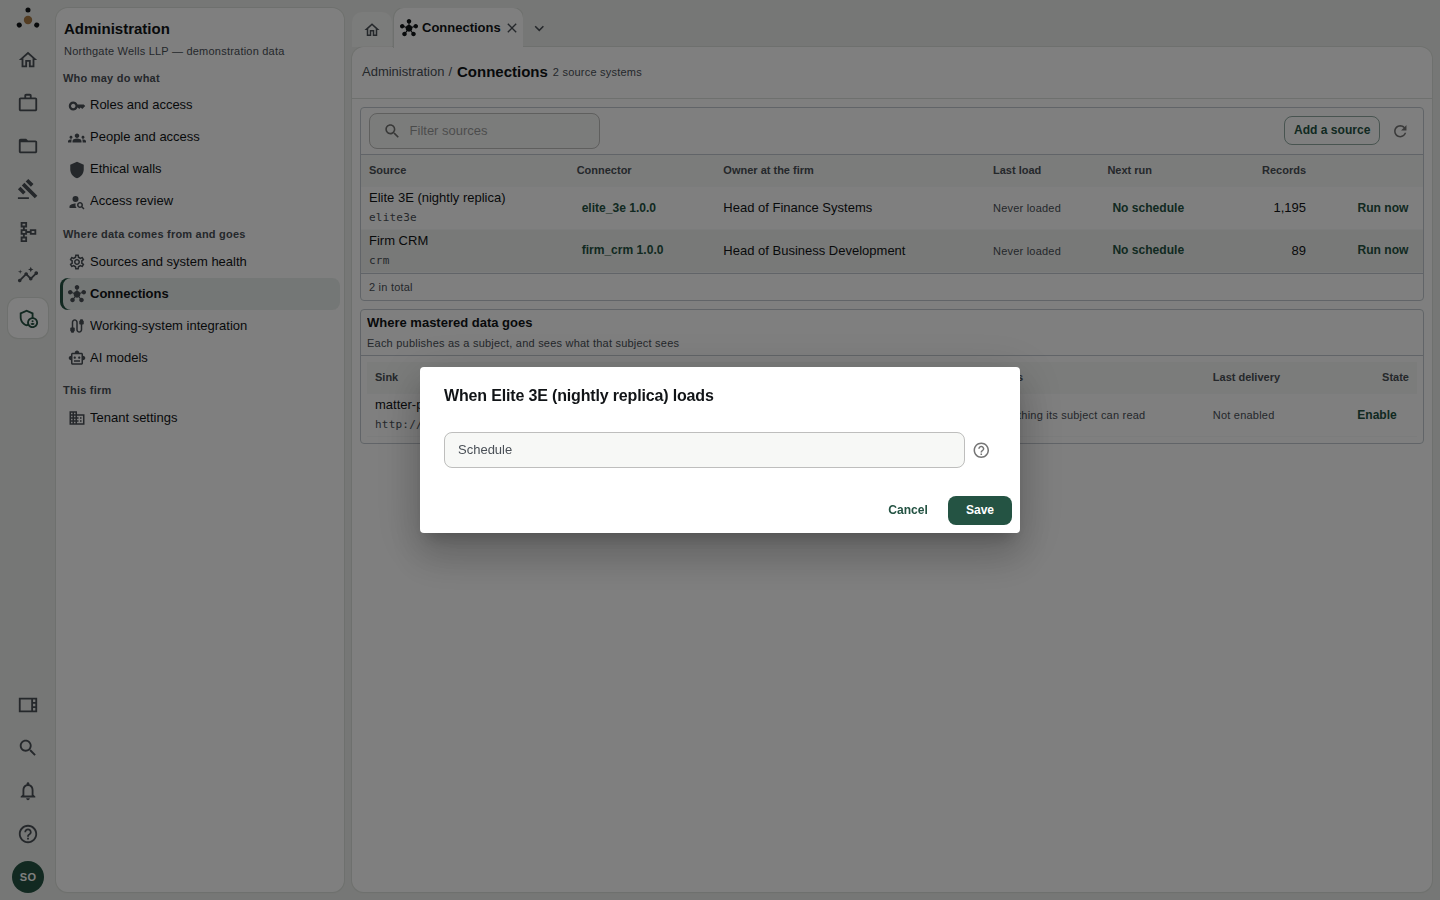
Task: Close the Connections tab
Action: 512,28
